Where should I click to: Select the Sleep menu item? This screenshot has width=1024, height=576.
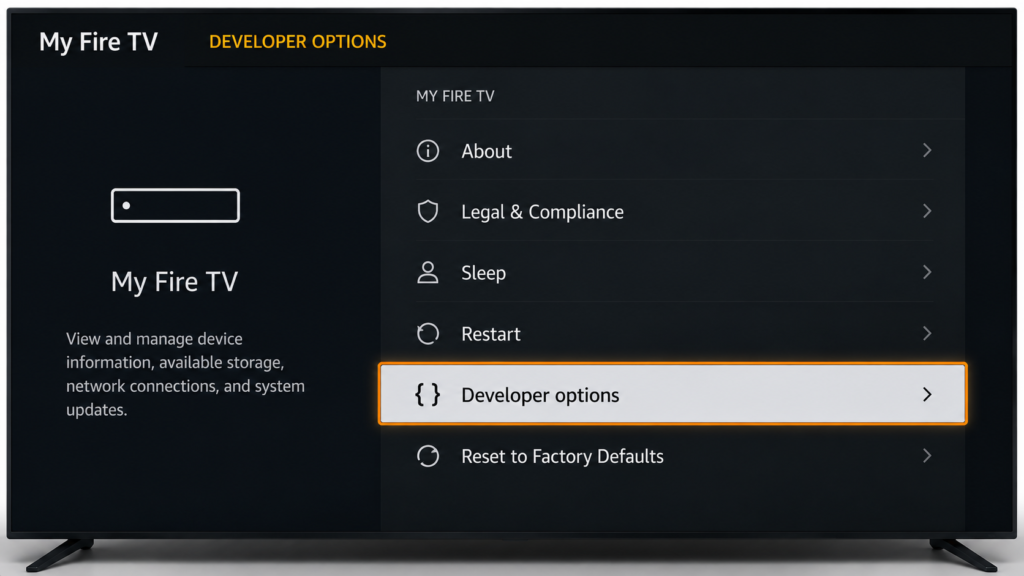674,272
